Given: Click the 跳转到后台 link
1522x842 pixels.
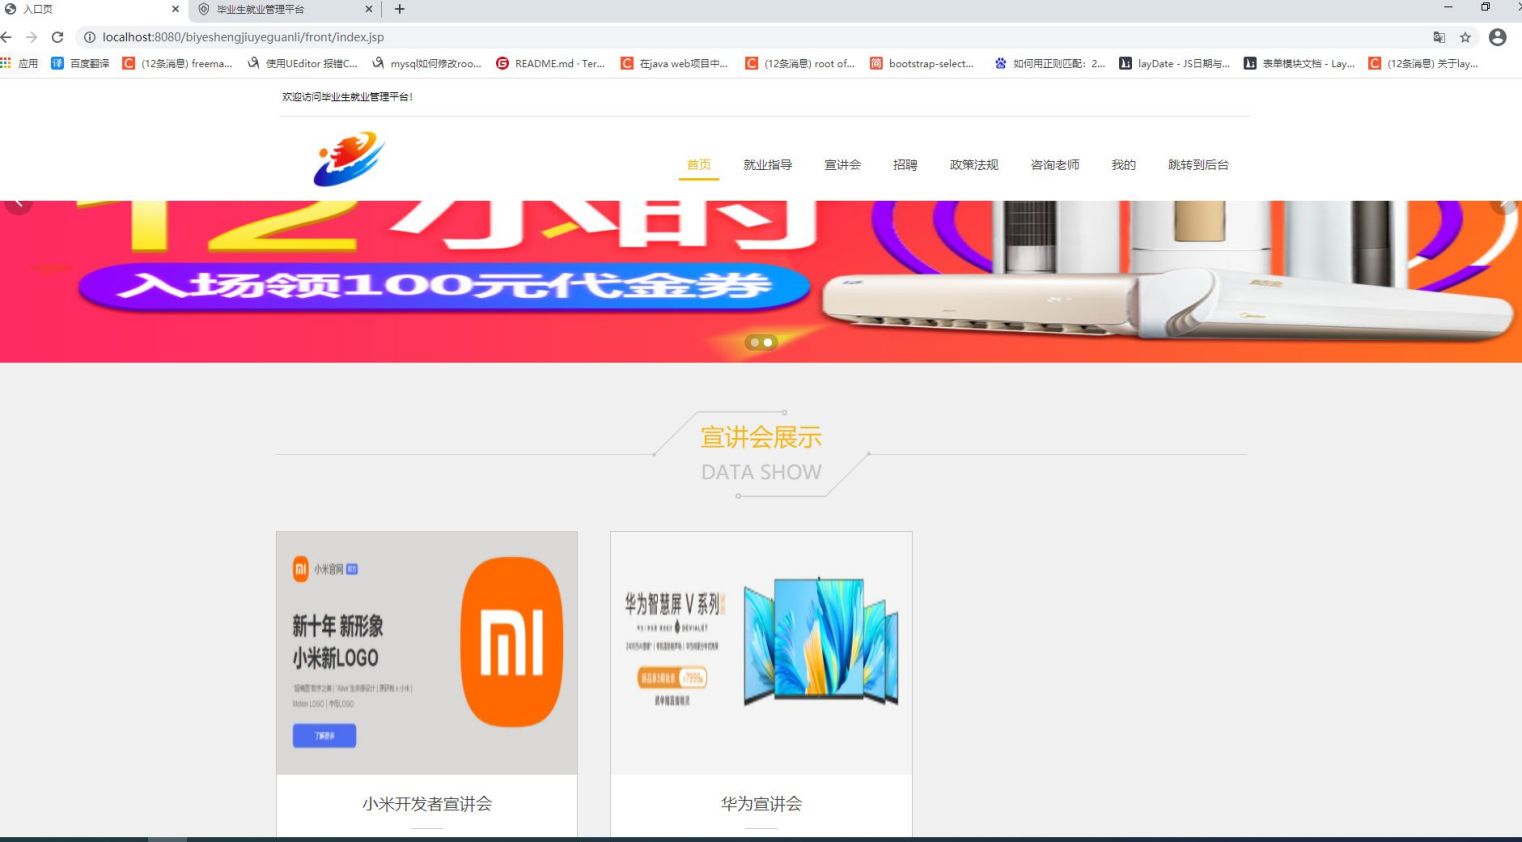Looking at the screenshot, I should (x=1198, y=165).
